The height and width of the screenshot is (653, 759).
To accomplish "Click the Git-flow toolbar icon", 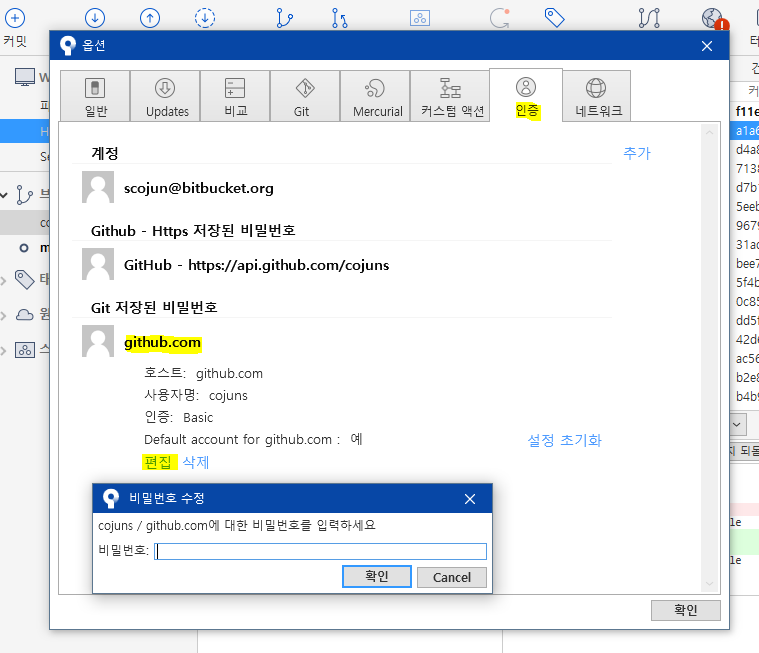I will pos(649,18).
